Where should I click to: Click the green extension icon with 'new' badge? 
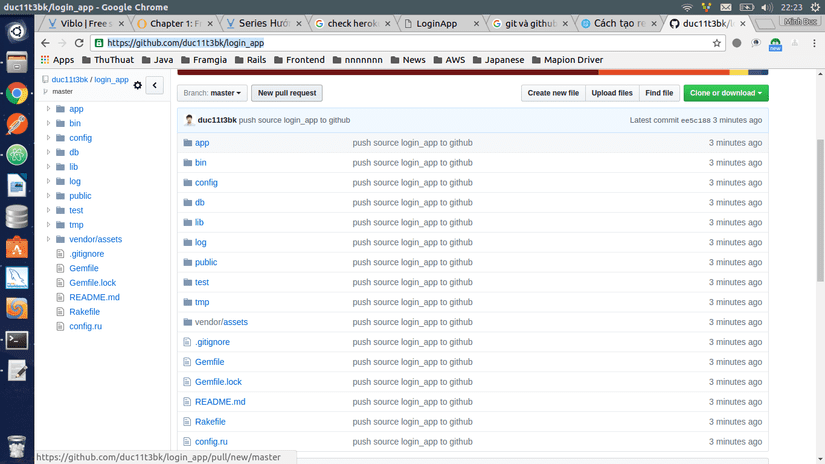click(775, 44)
